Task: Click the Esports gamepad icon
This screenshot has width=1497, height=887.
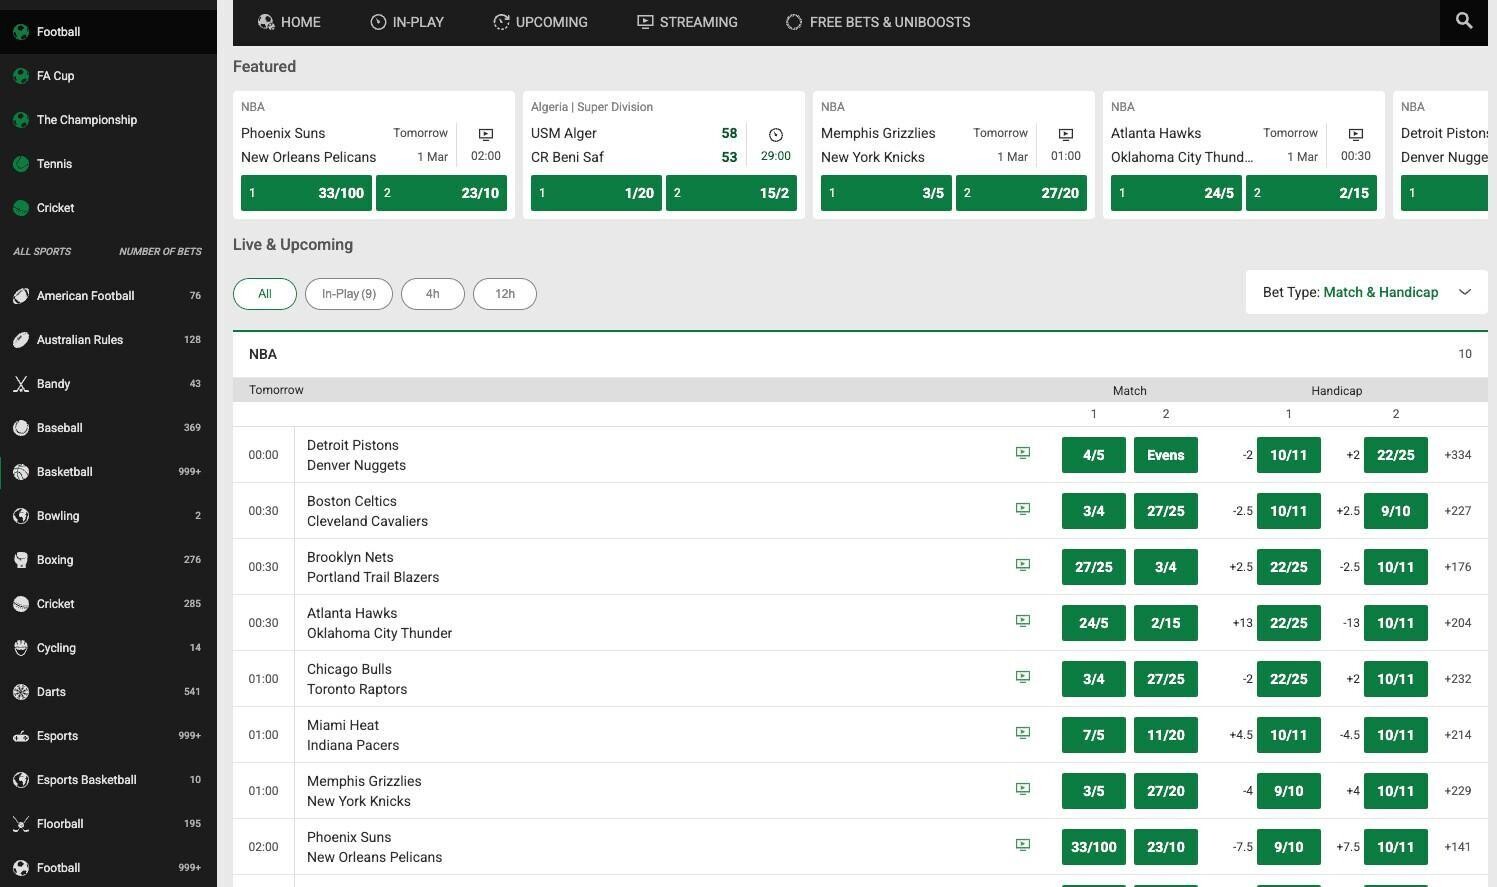Action: tap(20, 736)
